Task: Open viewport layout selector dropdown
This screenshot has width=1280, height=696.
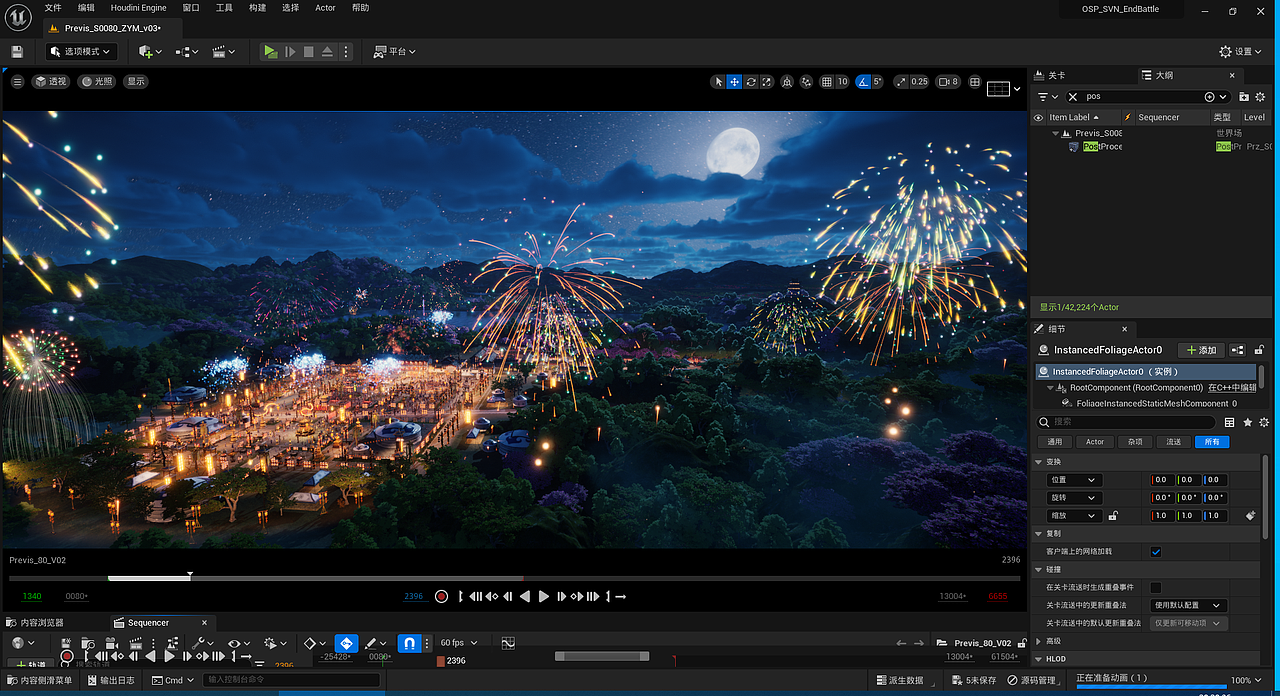Action: [x=1004, y=89]
